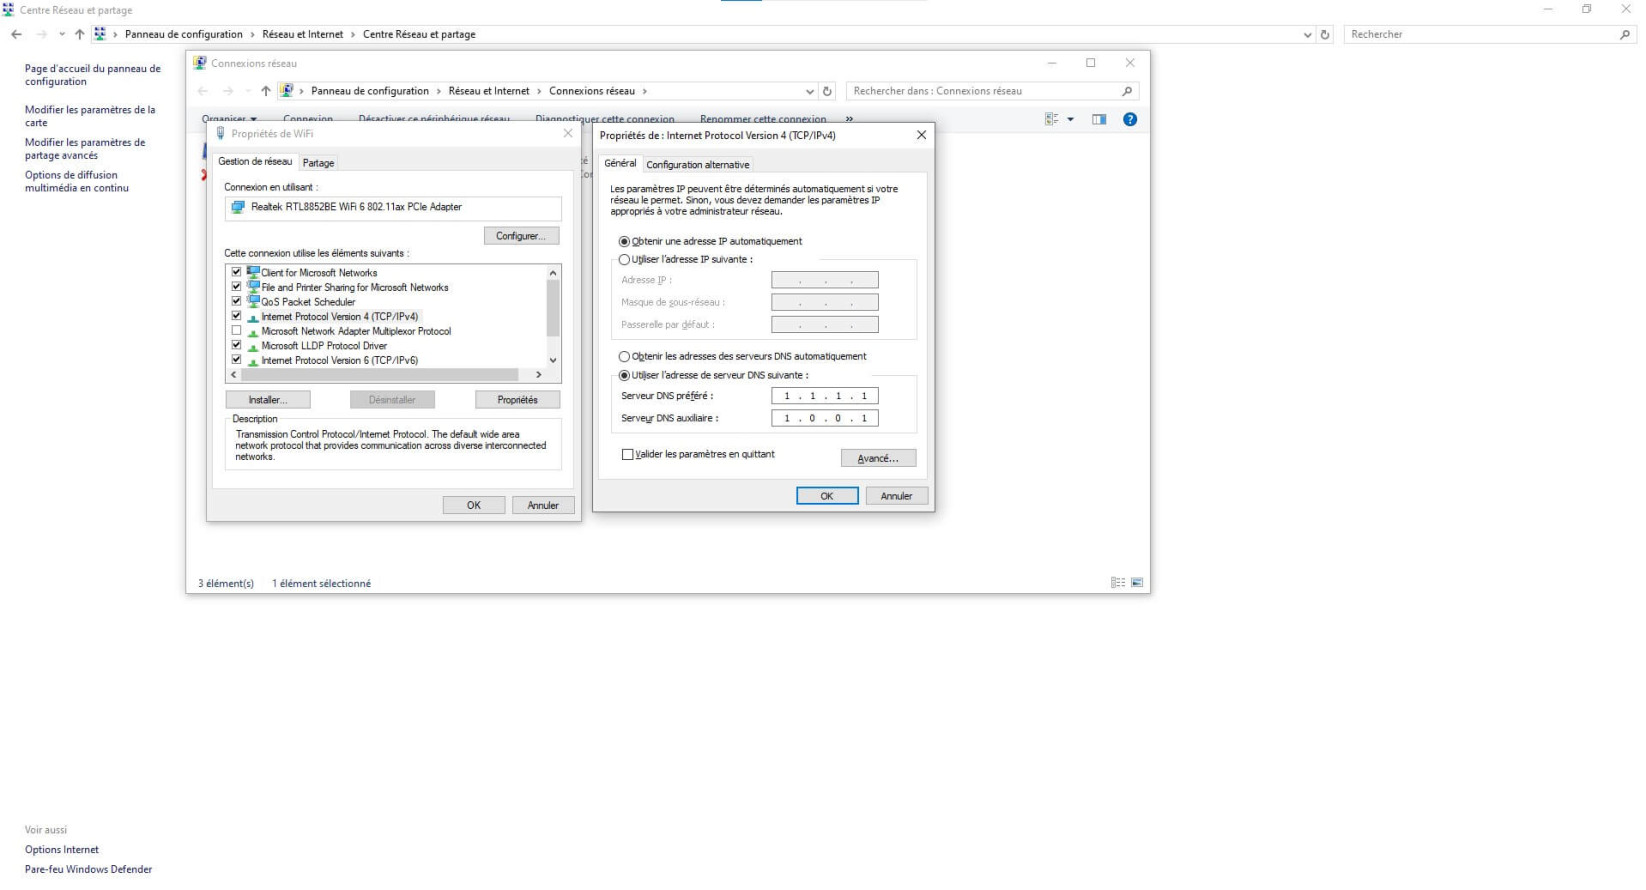
Task: Click the Help question mark icon
Action: (1130, 119)
